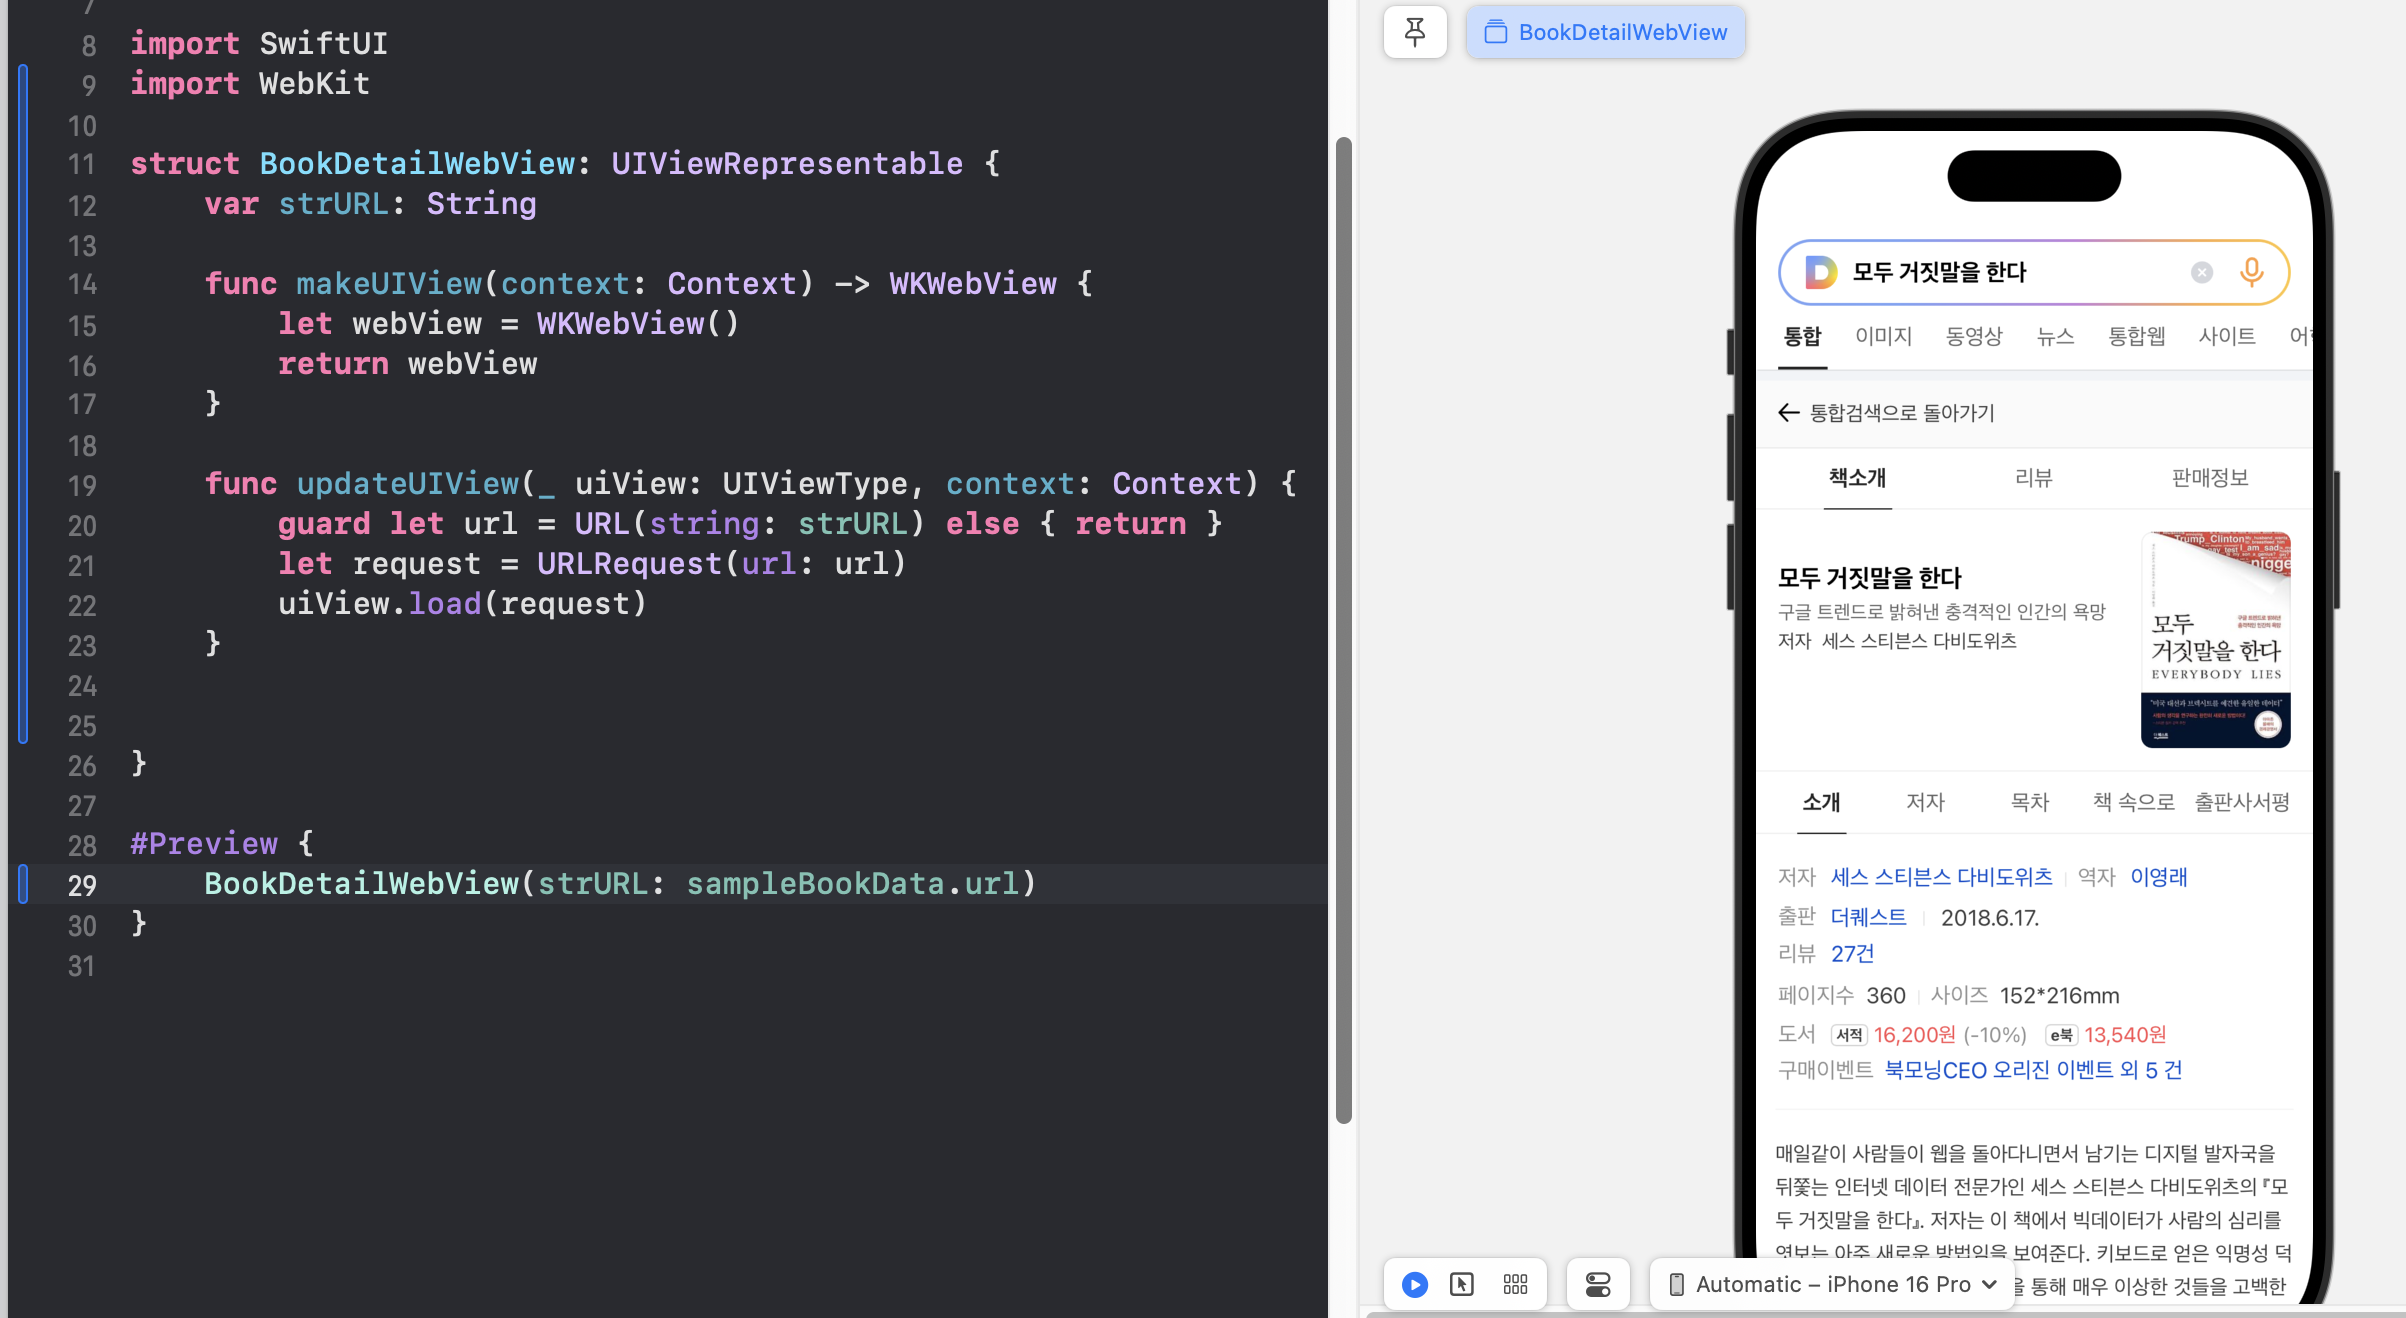This screenshot has width=2406, height=1318.
Task: Click the code editor vertical scrollbar
Action: click(x=1343, y=630)
